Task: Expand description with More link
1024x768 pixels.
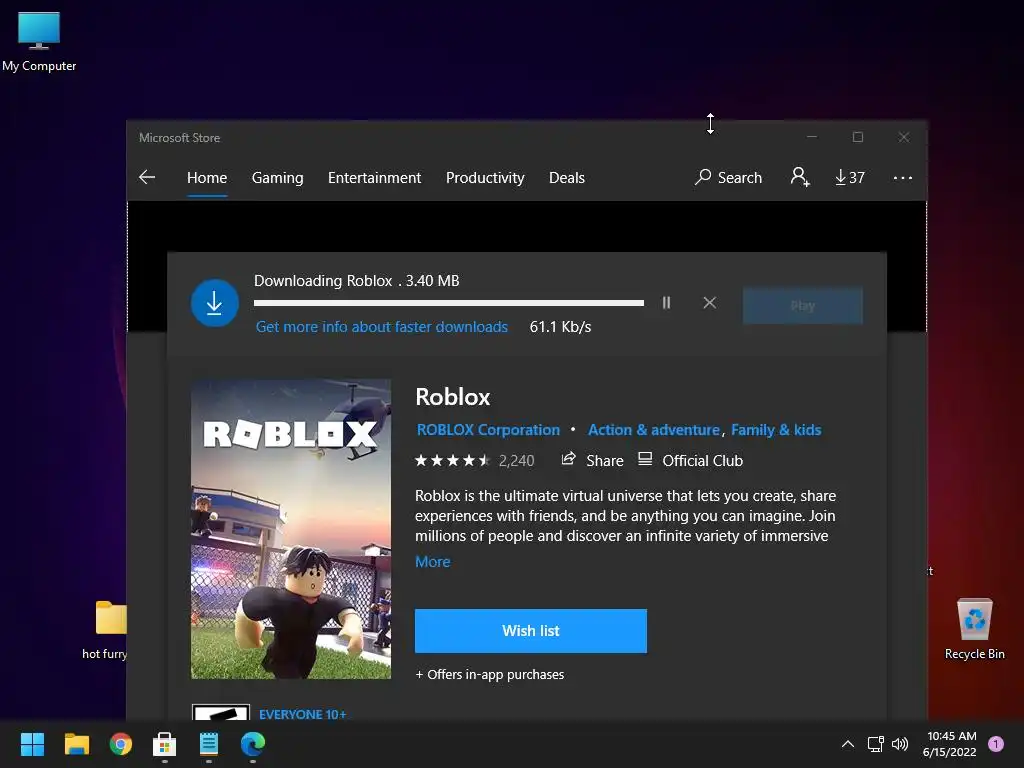Action: (x=432, y=562)
